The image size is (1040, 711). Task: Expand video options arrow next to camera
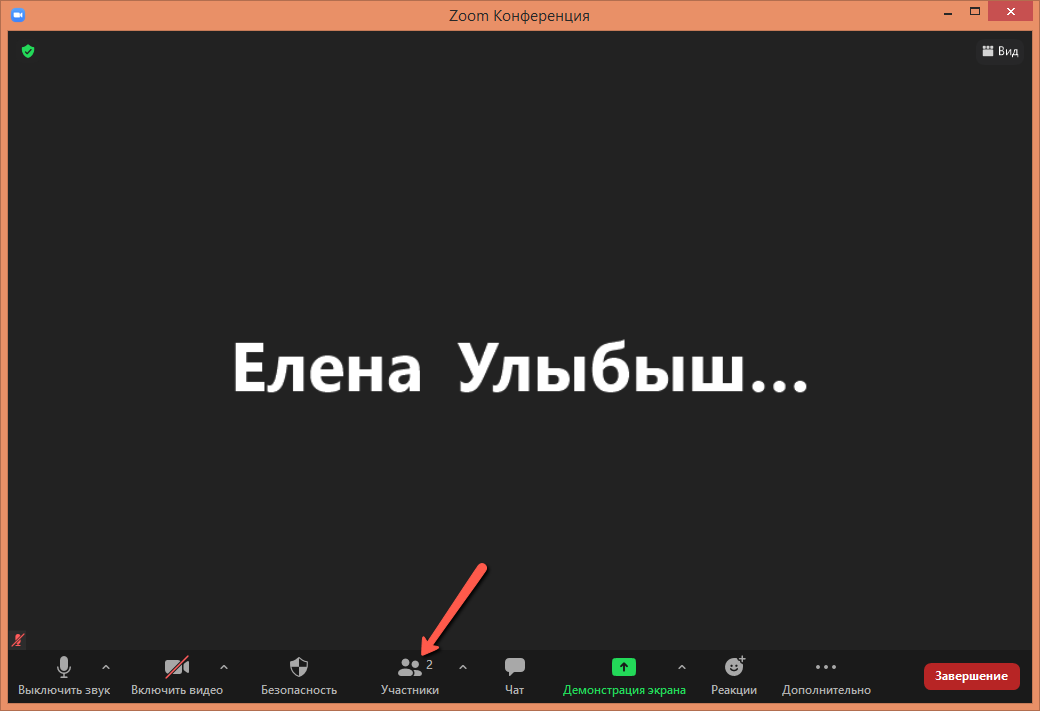(x=224, y=667)
